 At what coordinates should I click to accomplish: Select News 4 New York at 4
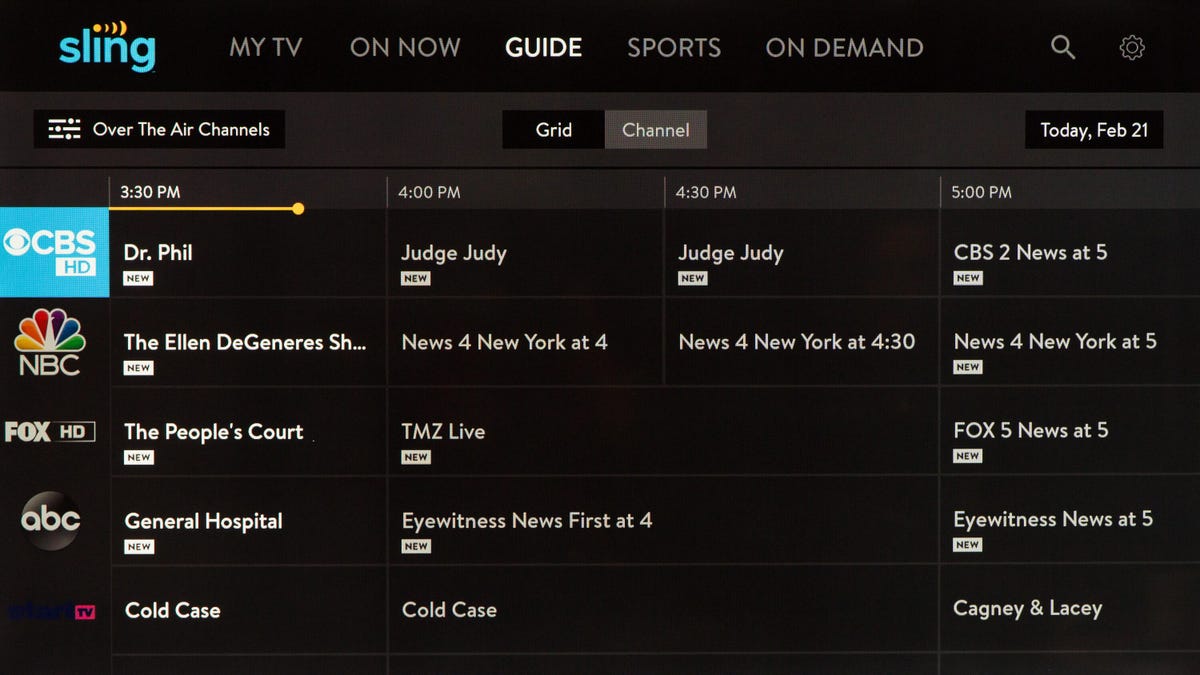click(x=526, y=342)
